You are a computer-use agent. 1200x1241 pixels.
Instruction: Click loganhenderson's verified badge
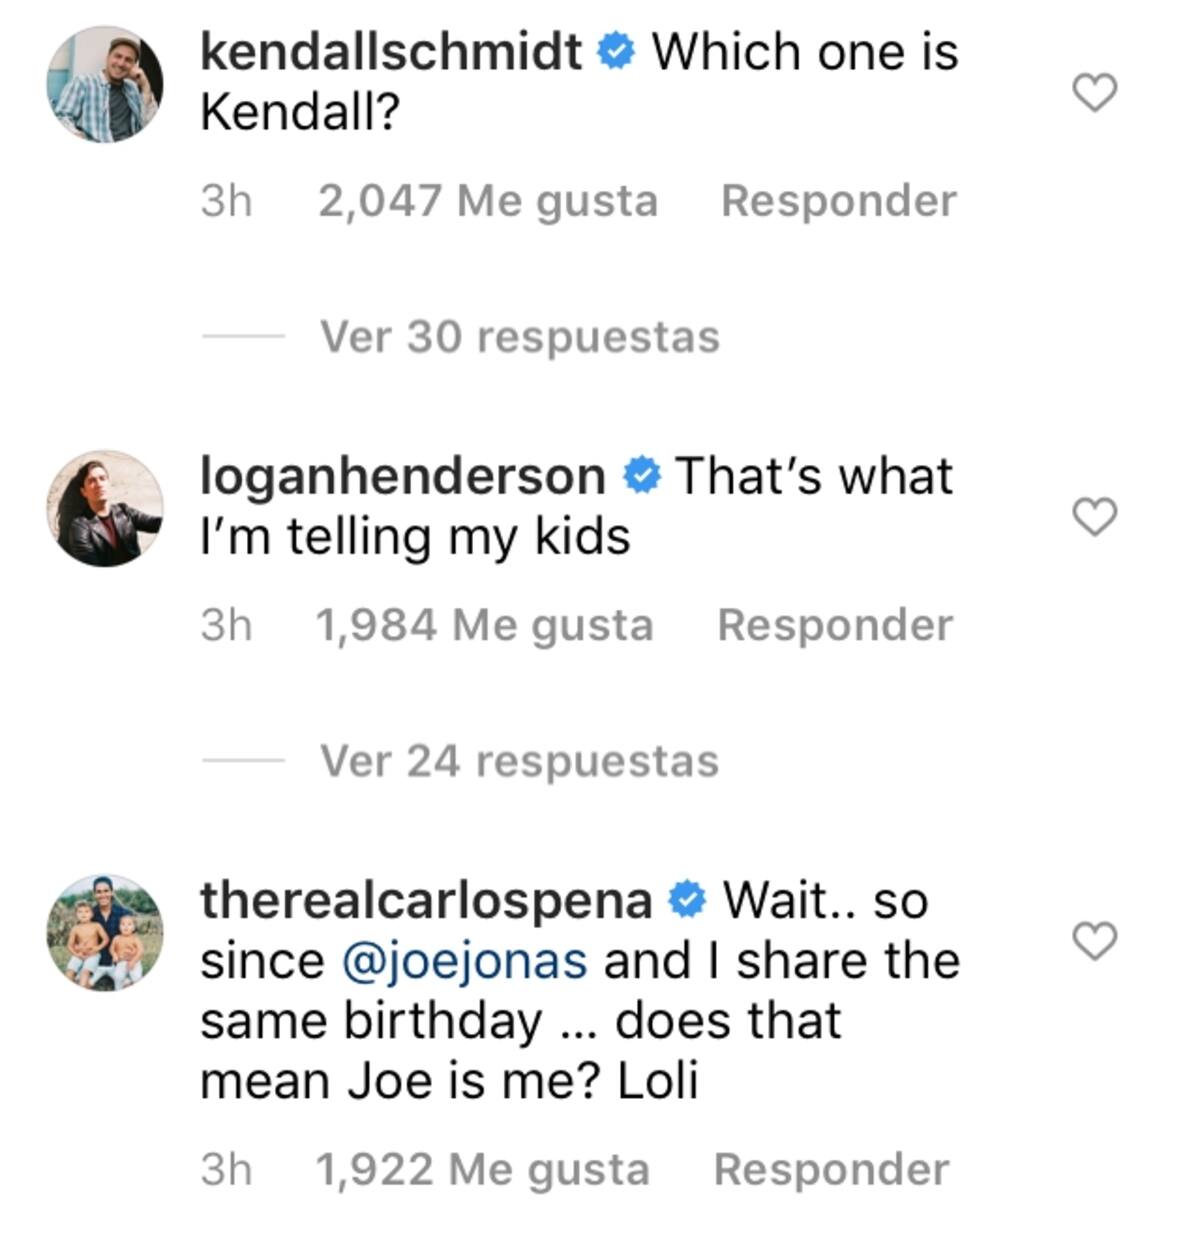pyautogui.click(x=641, y=477)
